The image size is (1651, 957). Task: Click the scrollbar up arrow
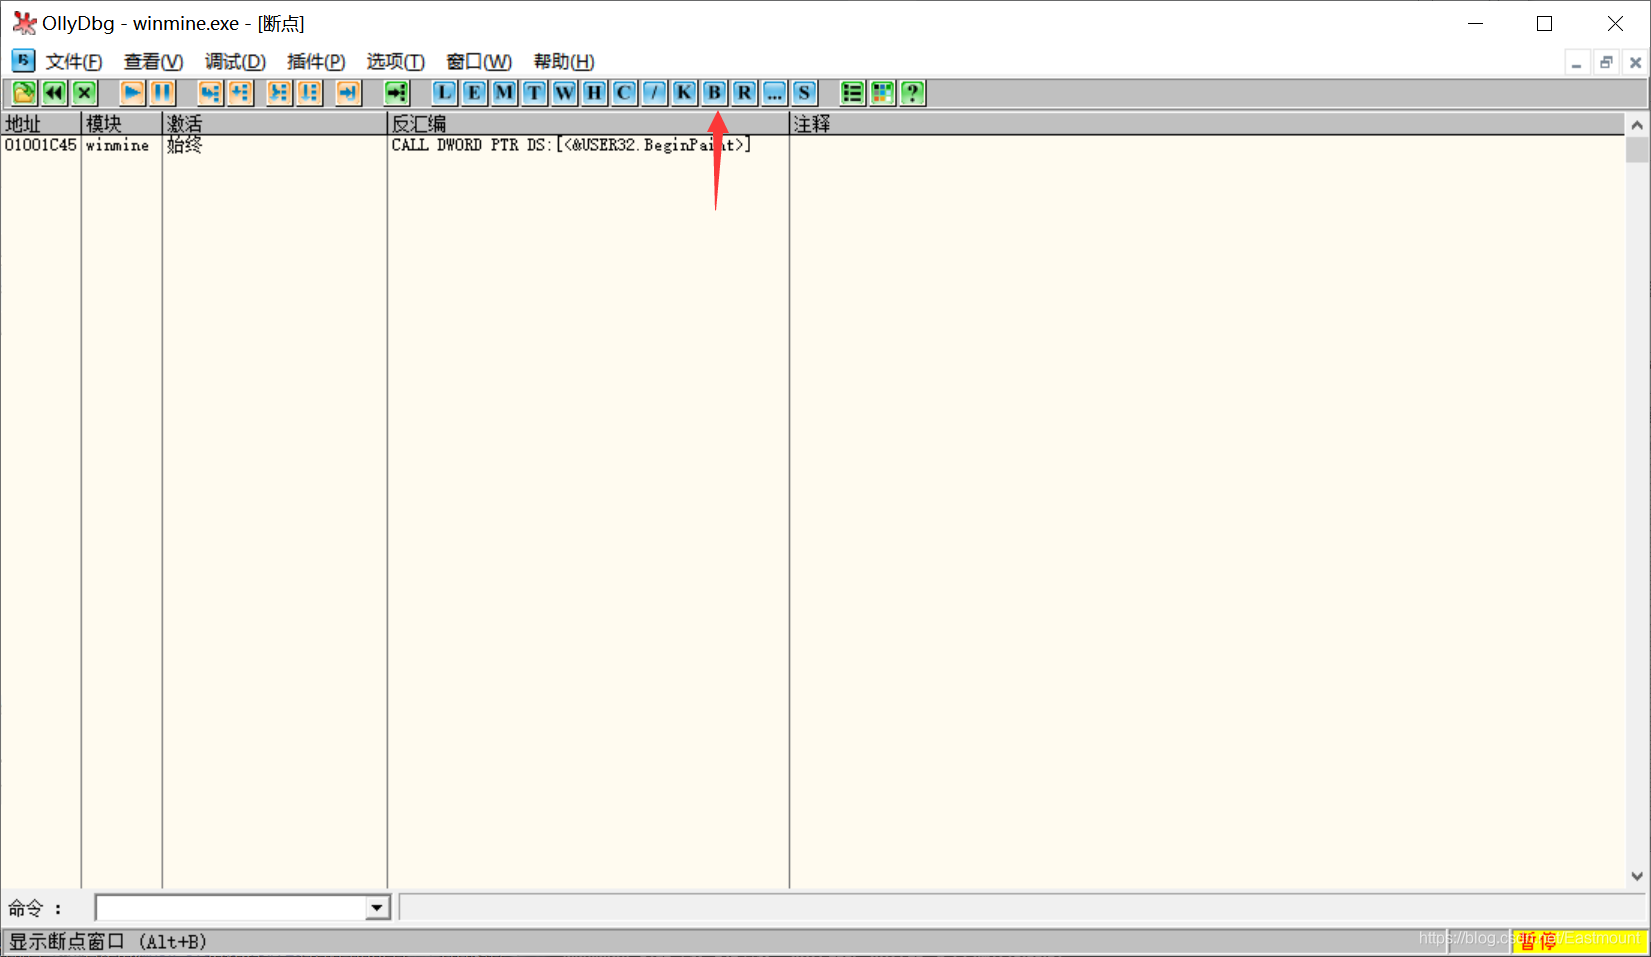pyautogui.click(x=1637, y=125)
